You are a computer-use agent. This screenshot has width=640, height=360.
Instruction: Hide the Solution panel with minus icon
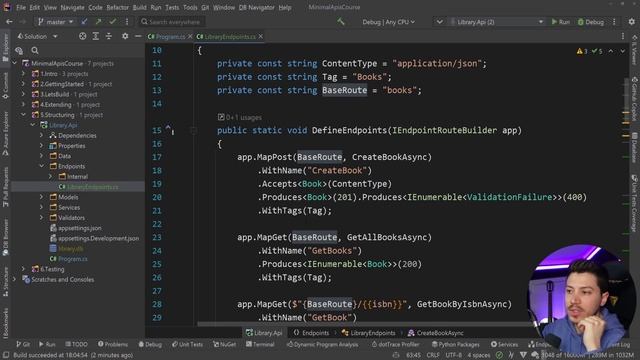138,36
